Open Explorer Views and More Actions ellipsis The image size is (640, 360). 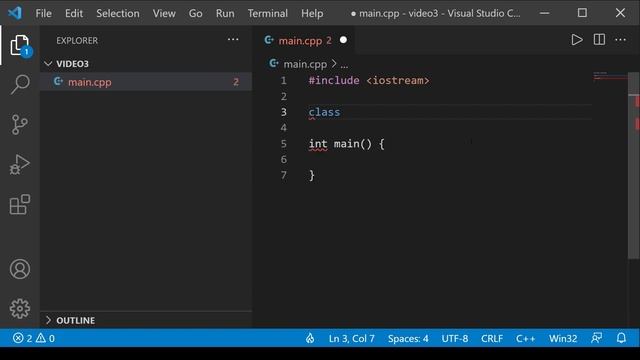pos(233,40)
